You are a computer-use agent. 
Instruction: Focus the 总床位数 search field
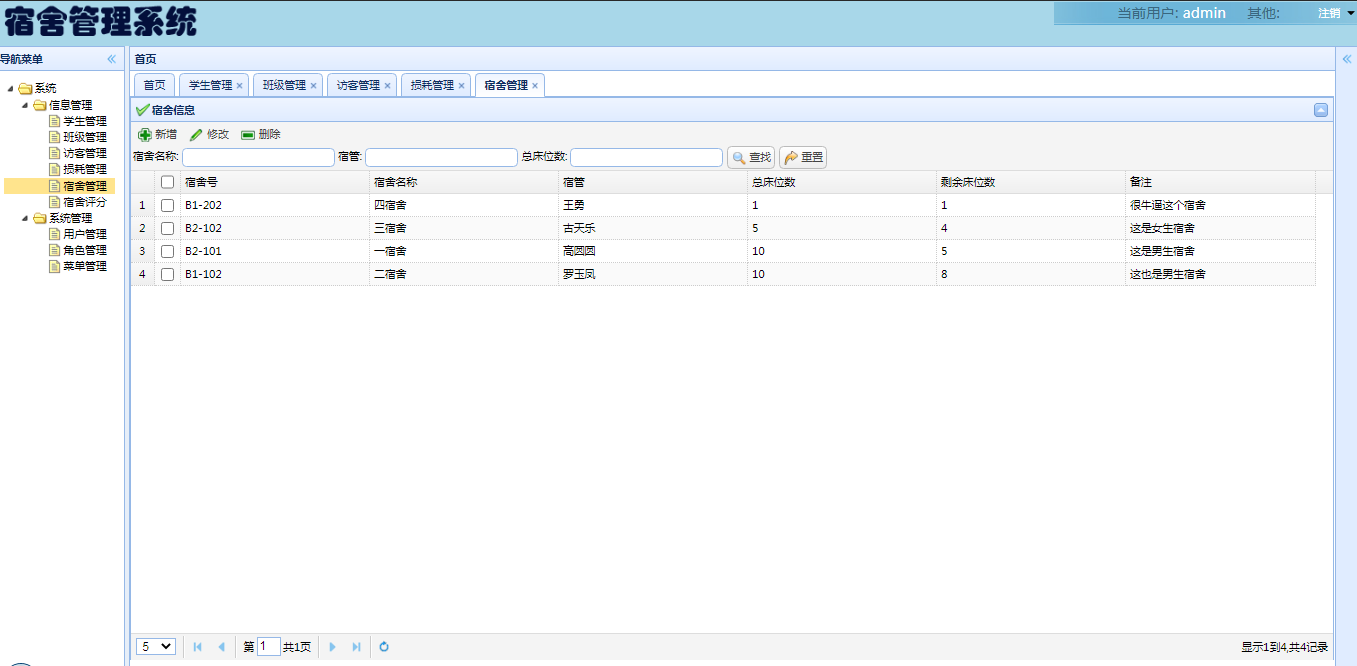[x=646, y=157]
